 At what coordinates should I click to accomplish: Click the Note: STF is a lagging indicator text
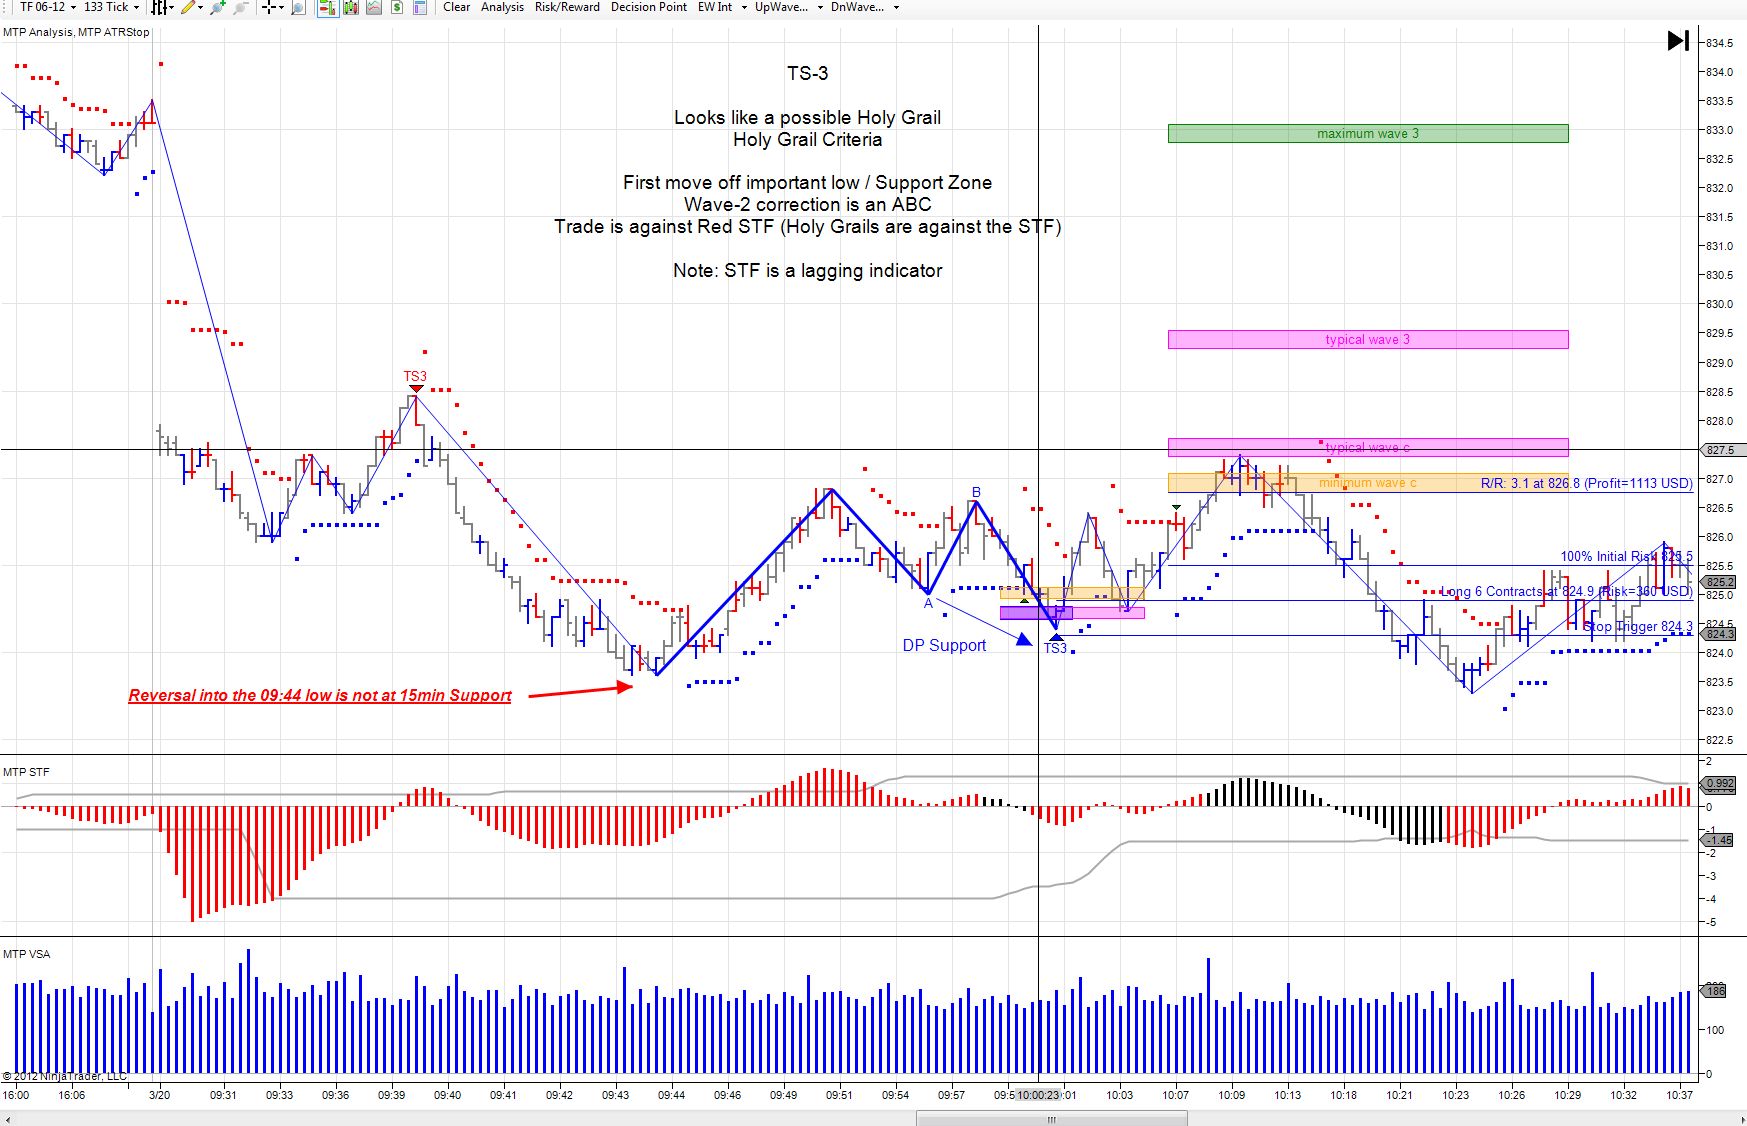[x=808, y=271]
